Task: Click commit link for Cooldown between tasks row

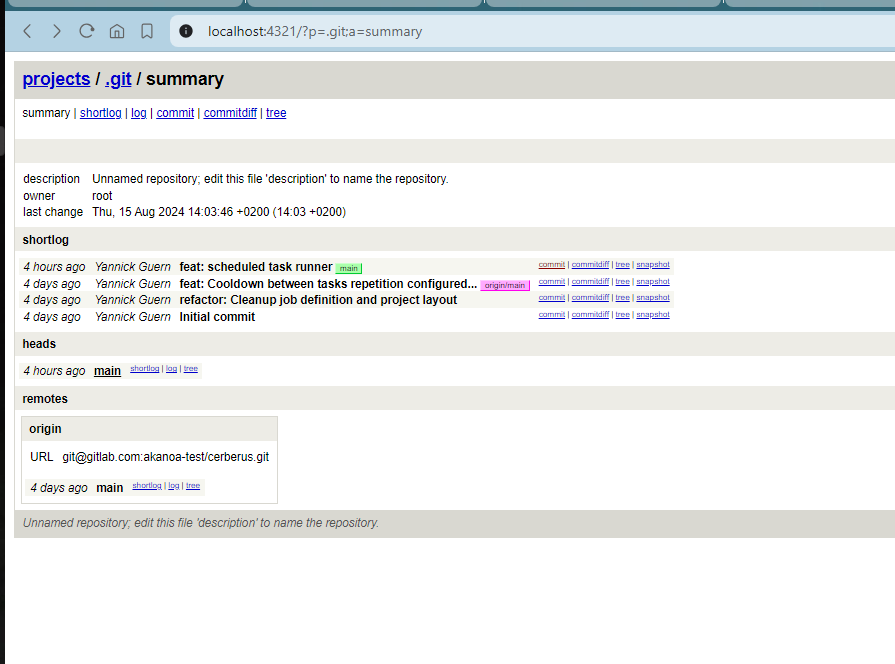Action: (551, 281)
